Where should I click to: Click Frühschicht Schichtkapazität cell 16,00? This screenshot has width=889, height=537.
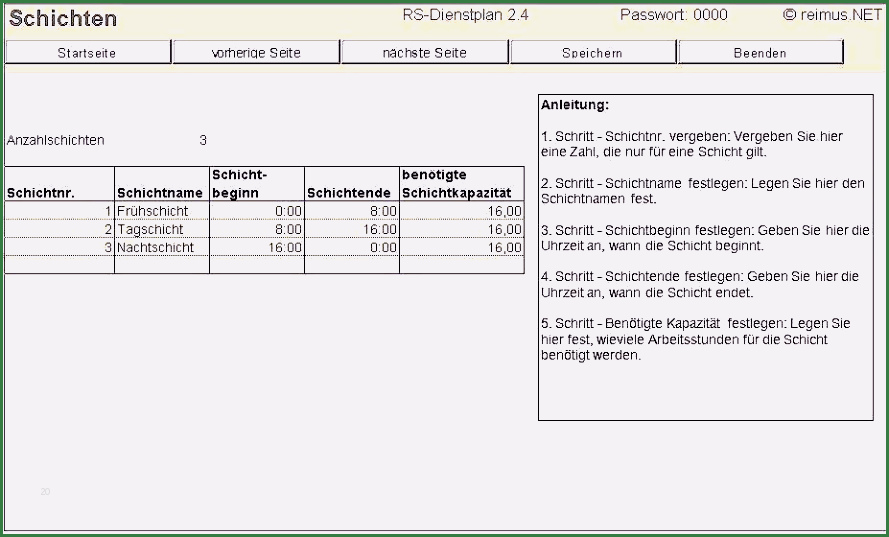click(461, 211)
